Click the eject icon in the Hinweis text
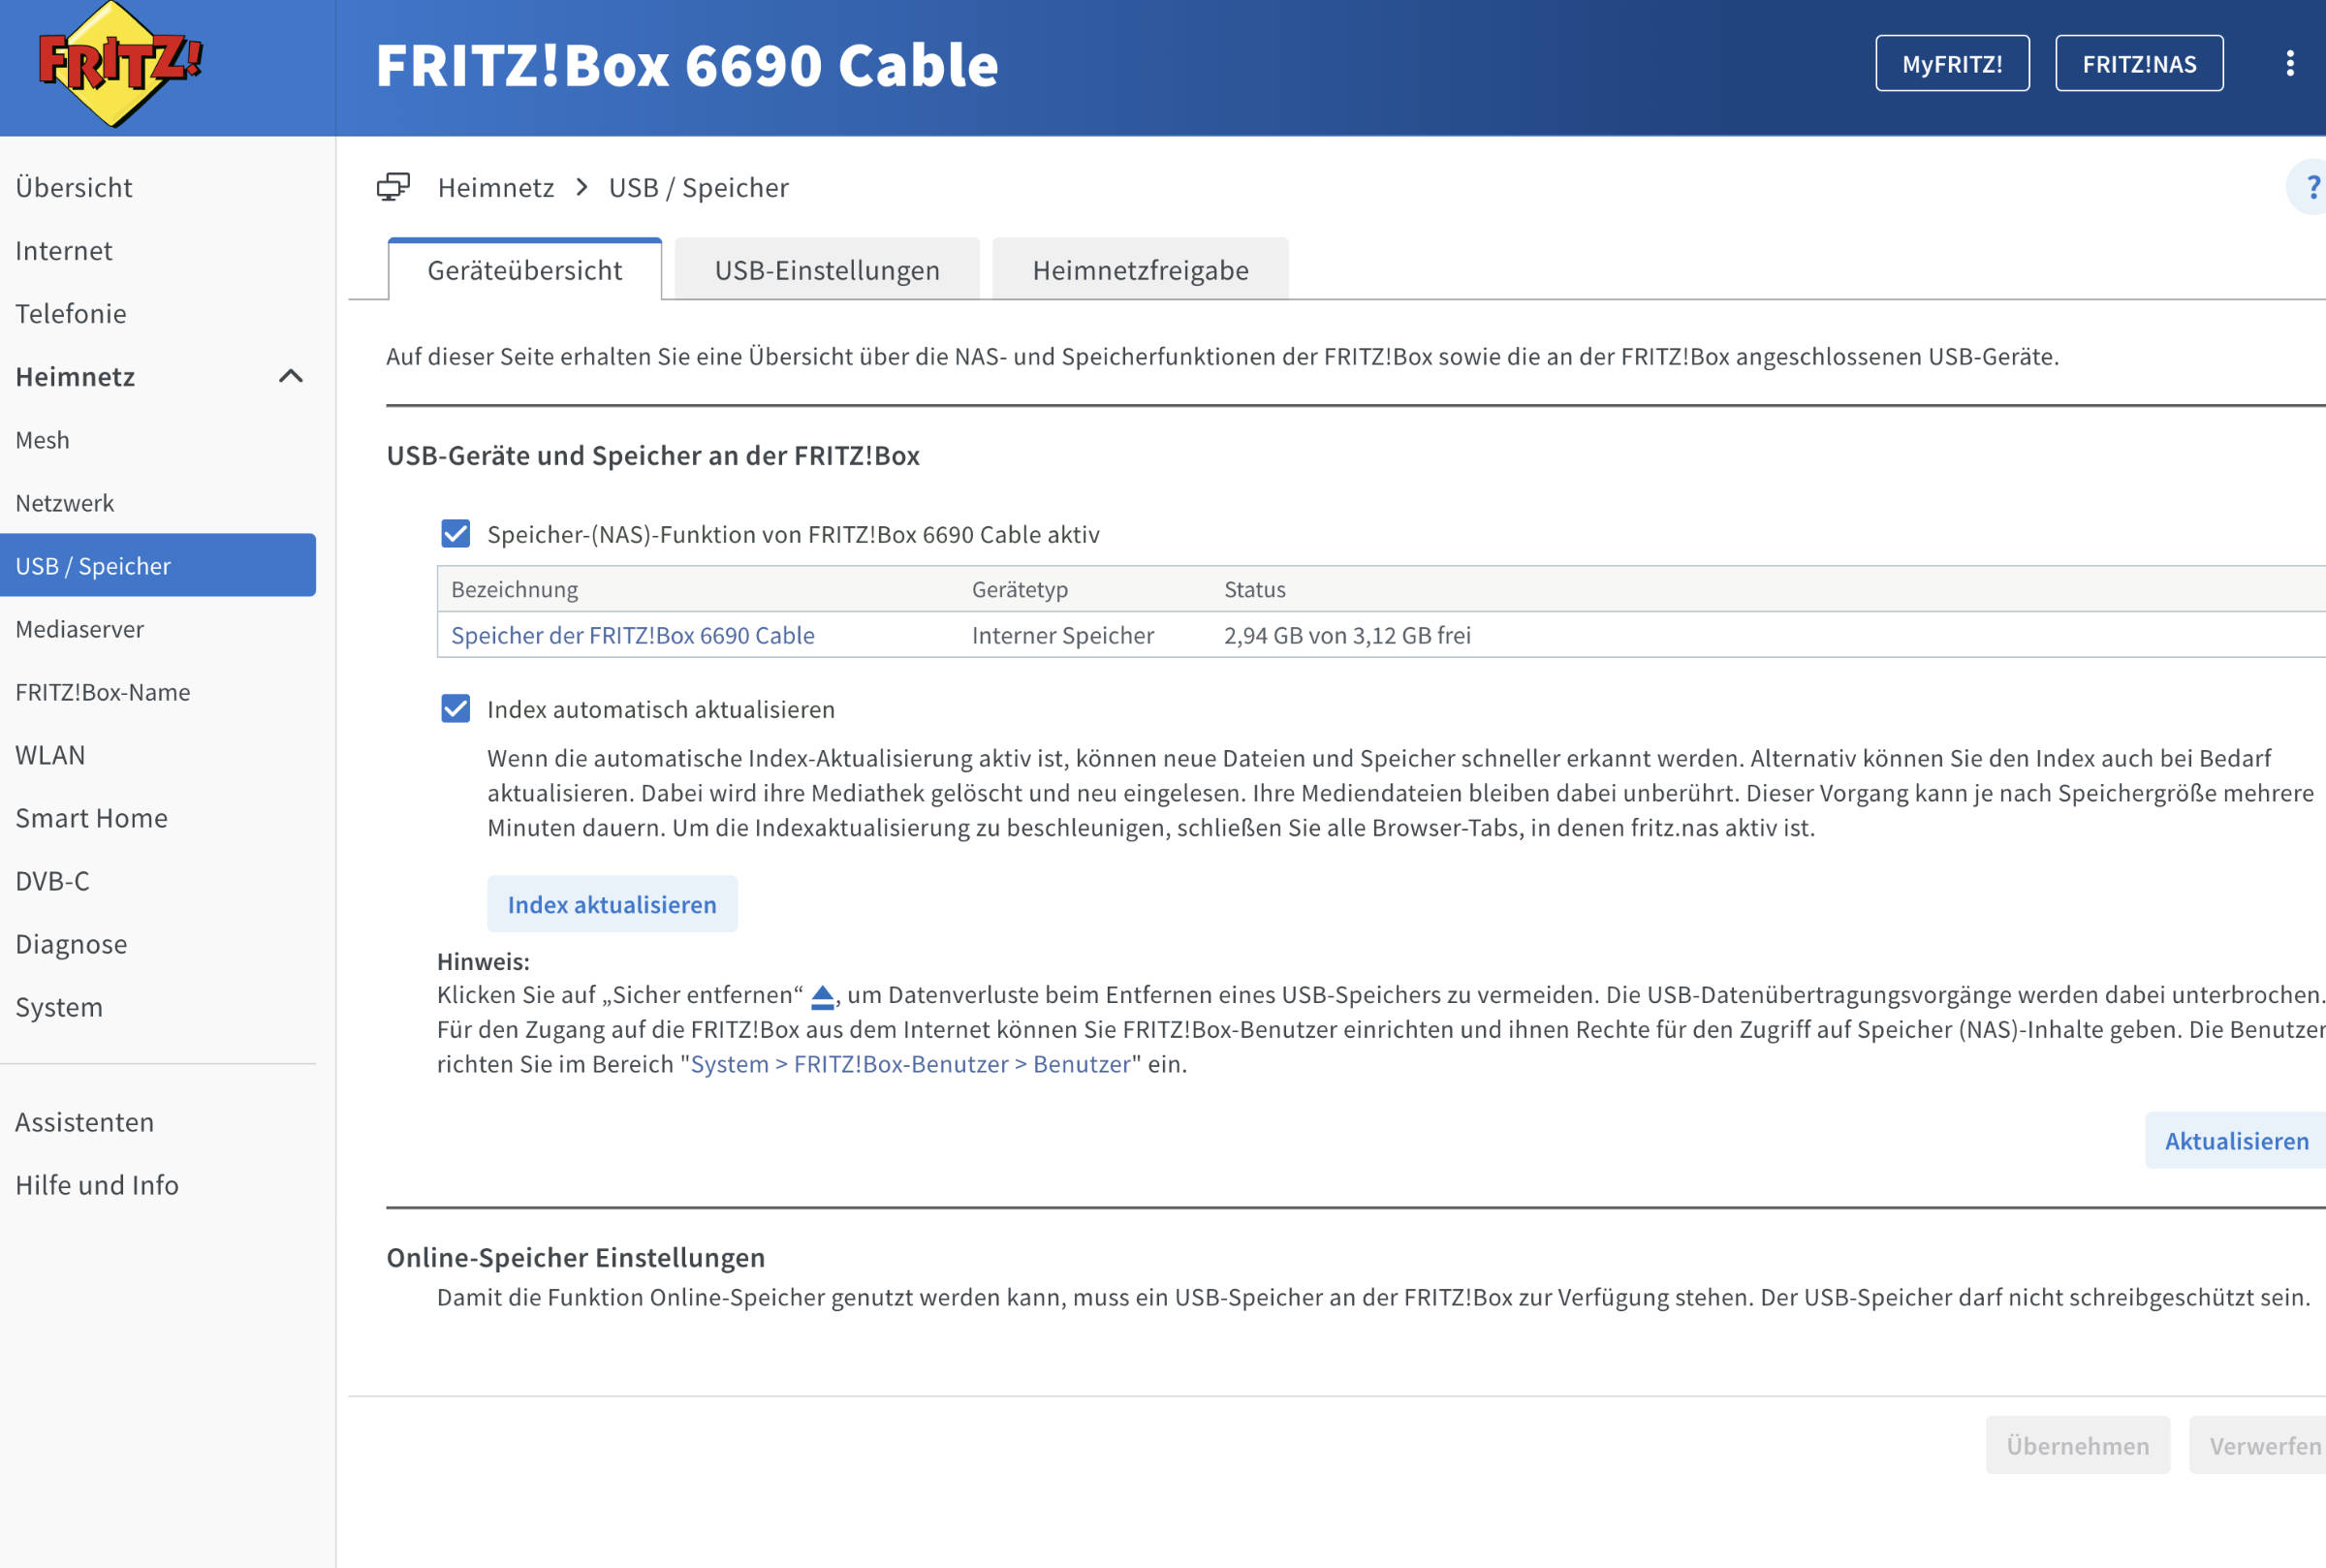This screenshot has width=2326, height=1568. [822, 996]
